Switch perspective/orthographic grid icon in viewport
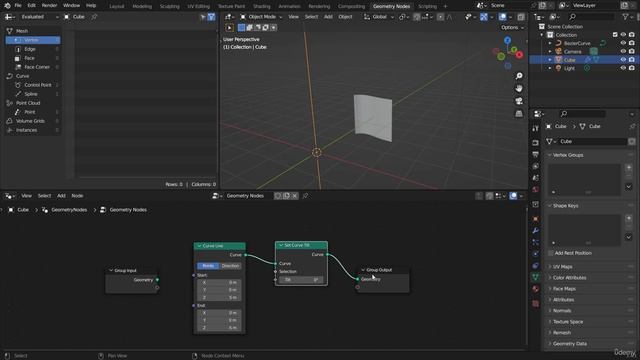The image size is (640, 360). click(x=519, y=113)
